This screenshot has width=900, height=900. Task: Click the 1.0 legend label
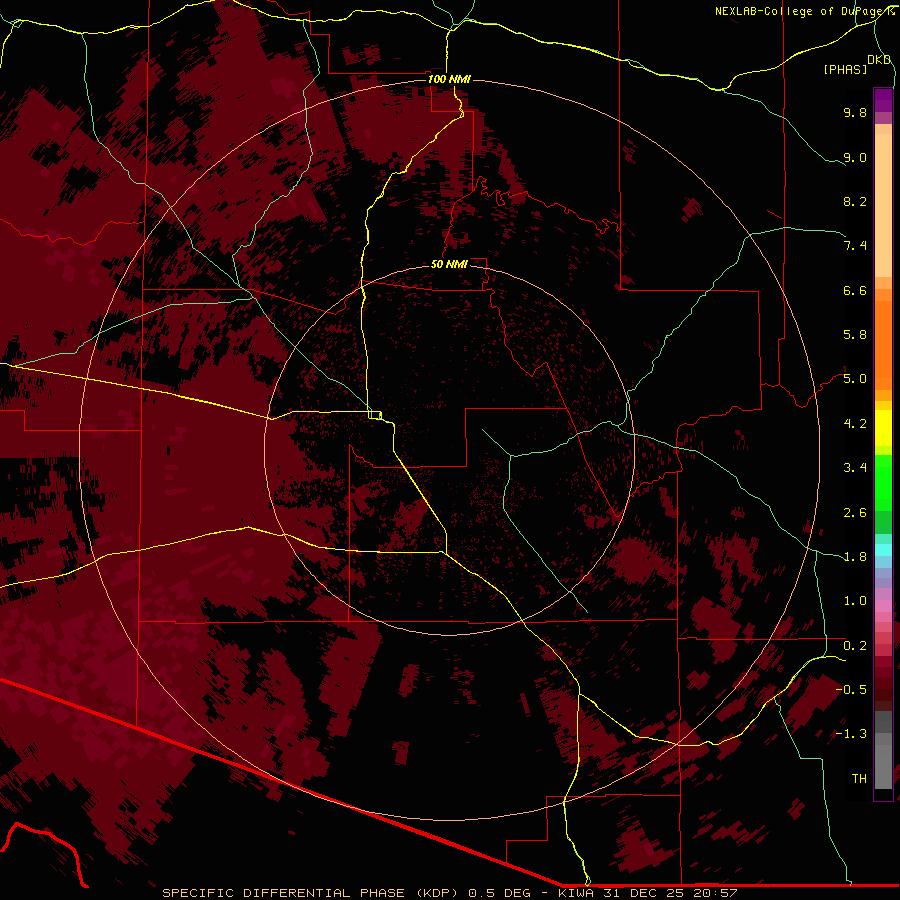(x=855, y=601)
